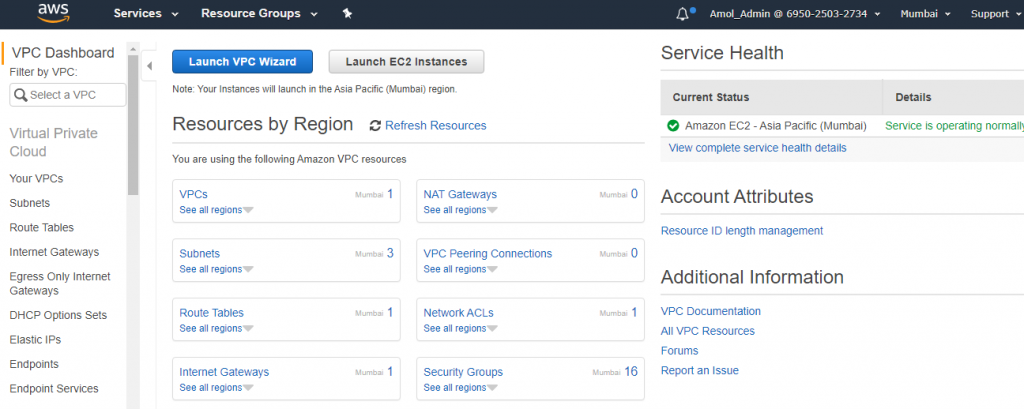
Task: Click Service is operating normally status text
Action: 954,125
